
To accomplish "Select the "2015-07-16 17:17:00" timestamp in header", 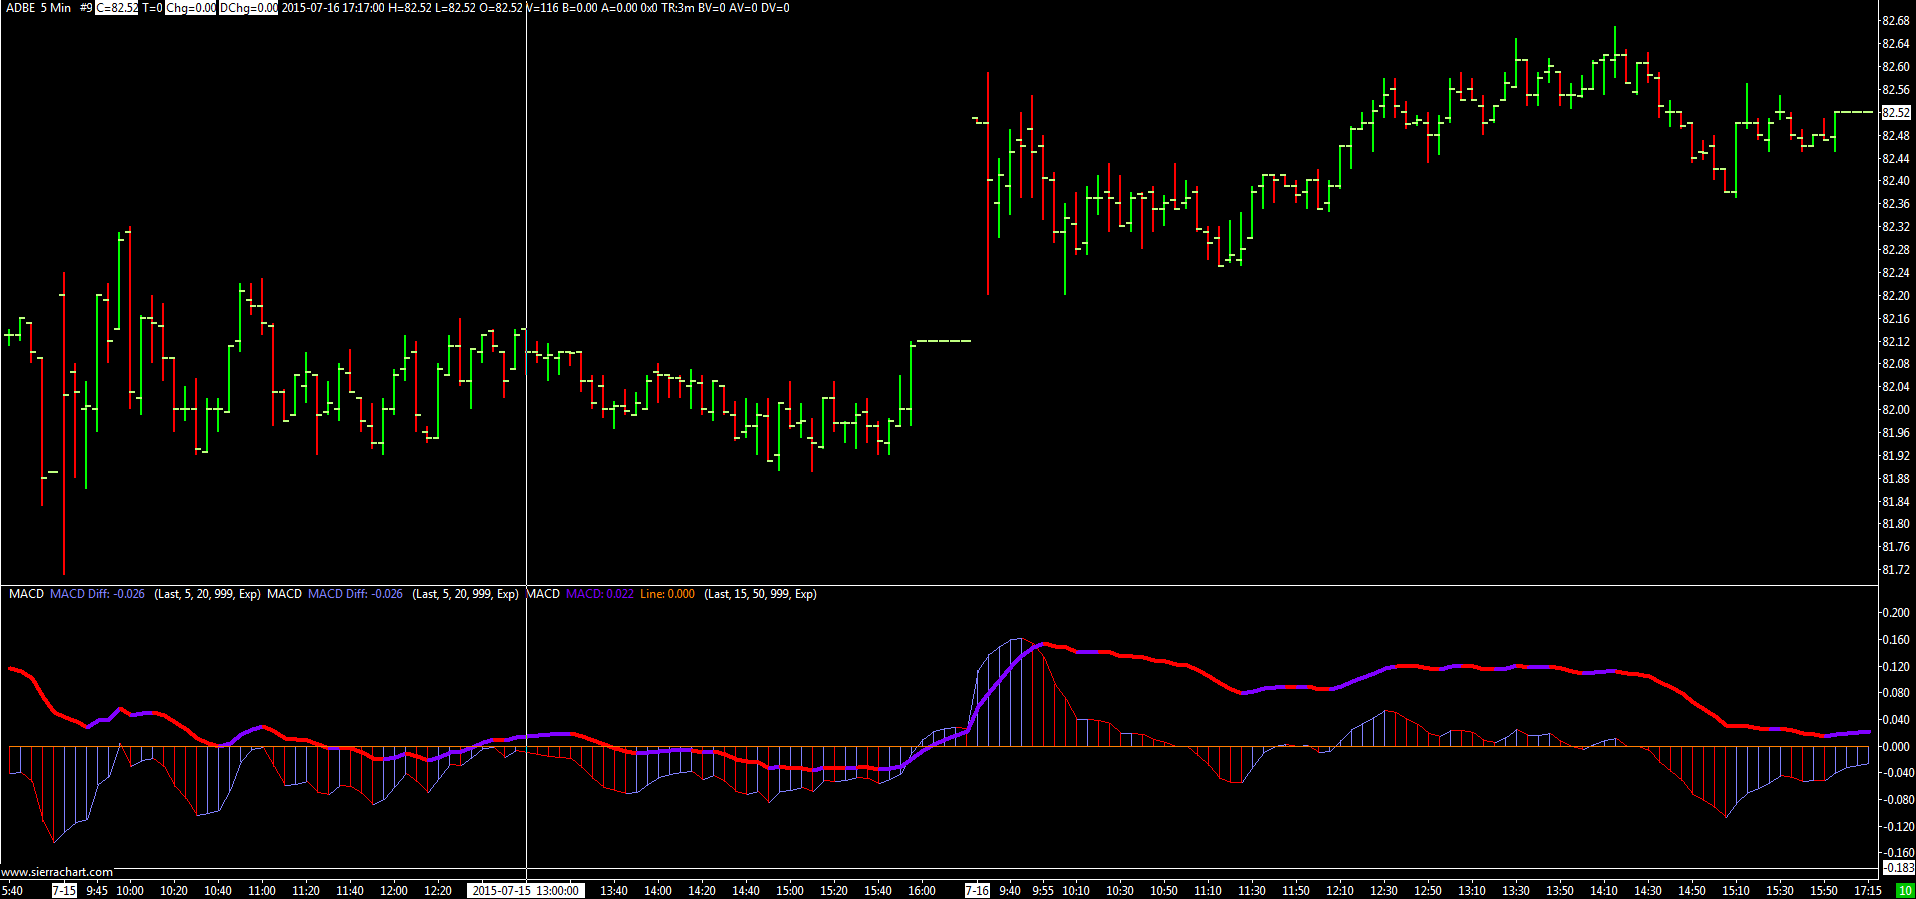I will (x=333, y=8).
